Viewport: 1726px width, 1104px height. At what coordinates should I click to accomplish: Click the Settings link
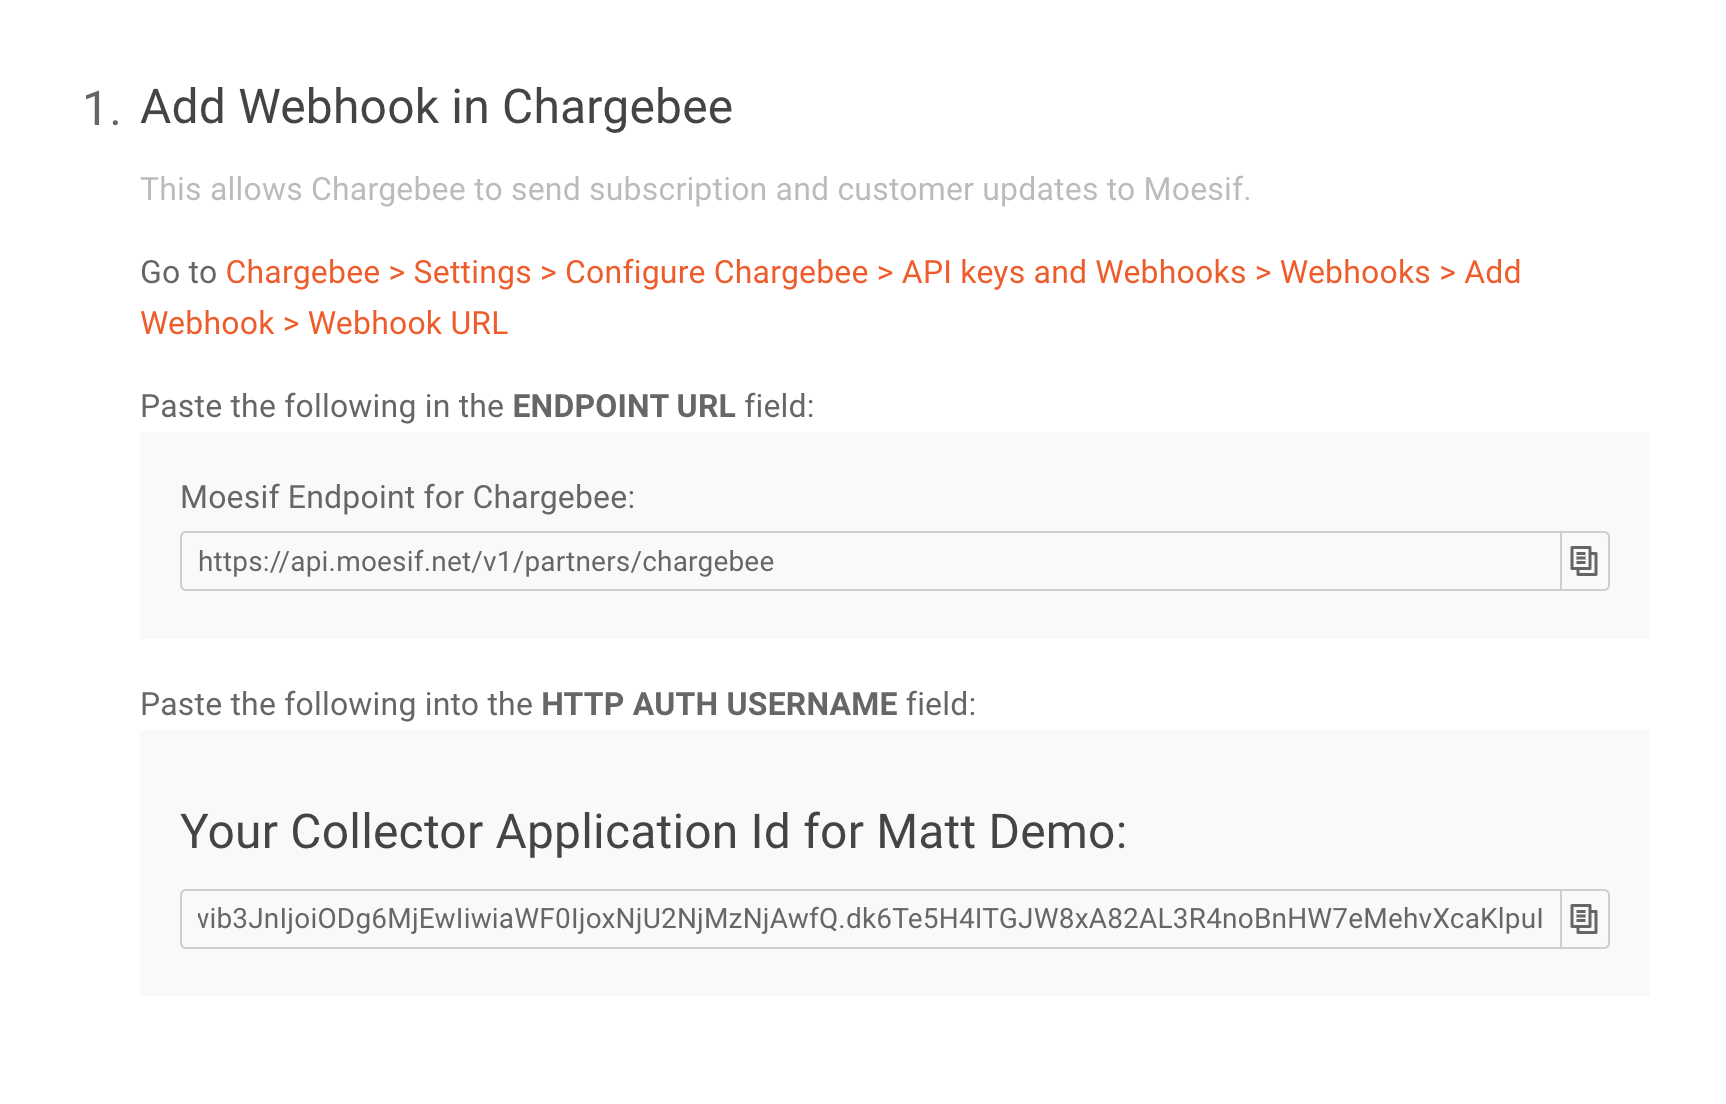(472, 272)
